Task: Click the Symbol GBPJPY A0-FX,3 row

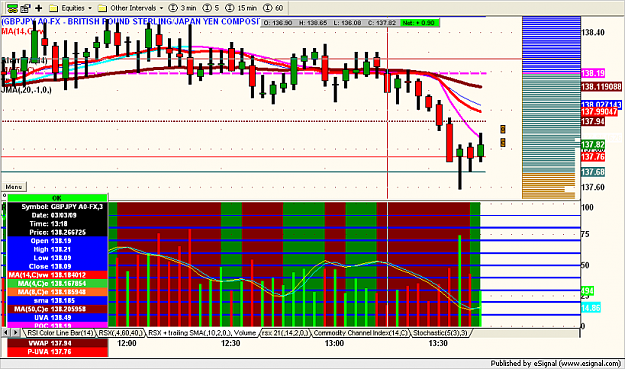Action: point(57,206)
